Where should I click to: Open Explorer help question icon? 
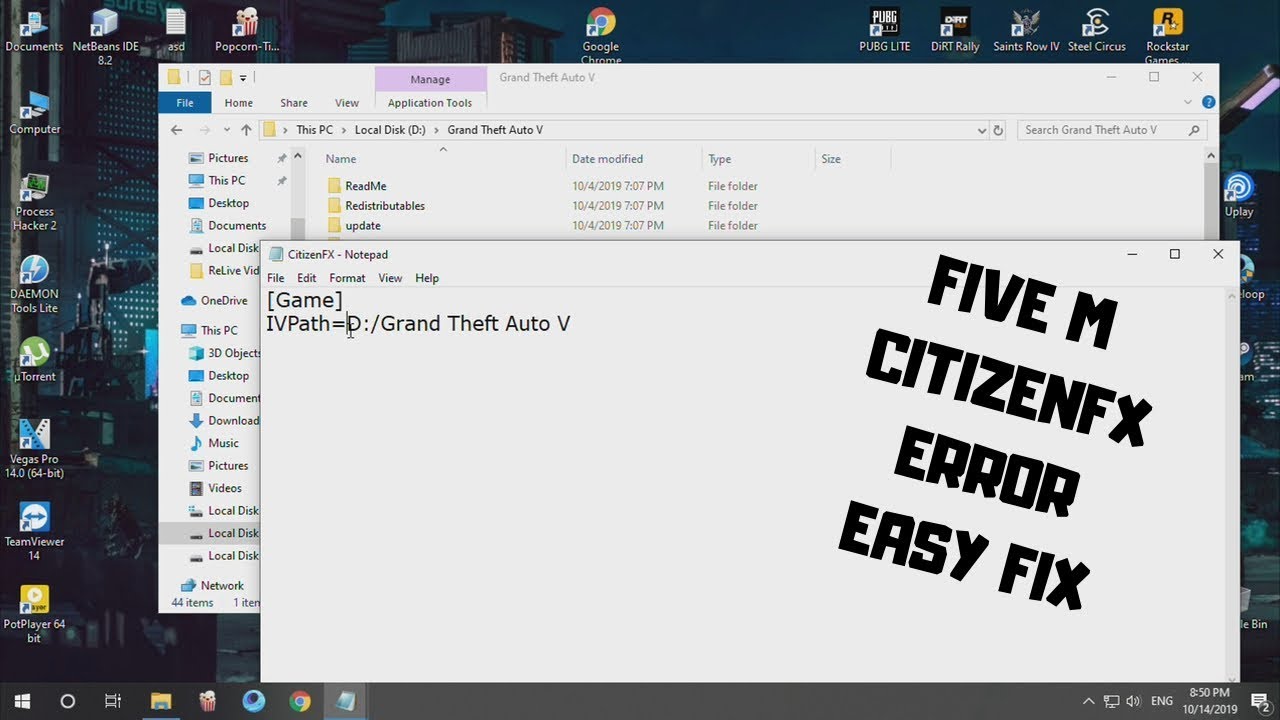pyautogui.click(x=1209, y=102)
